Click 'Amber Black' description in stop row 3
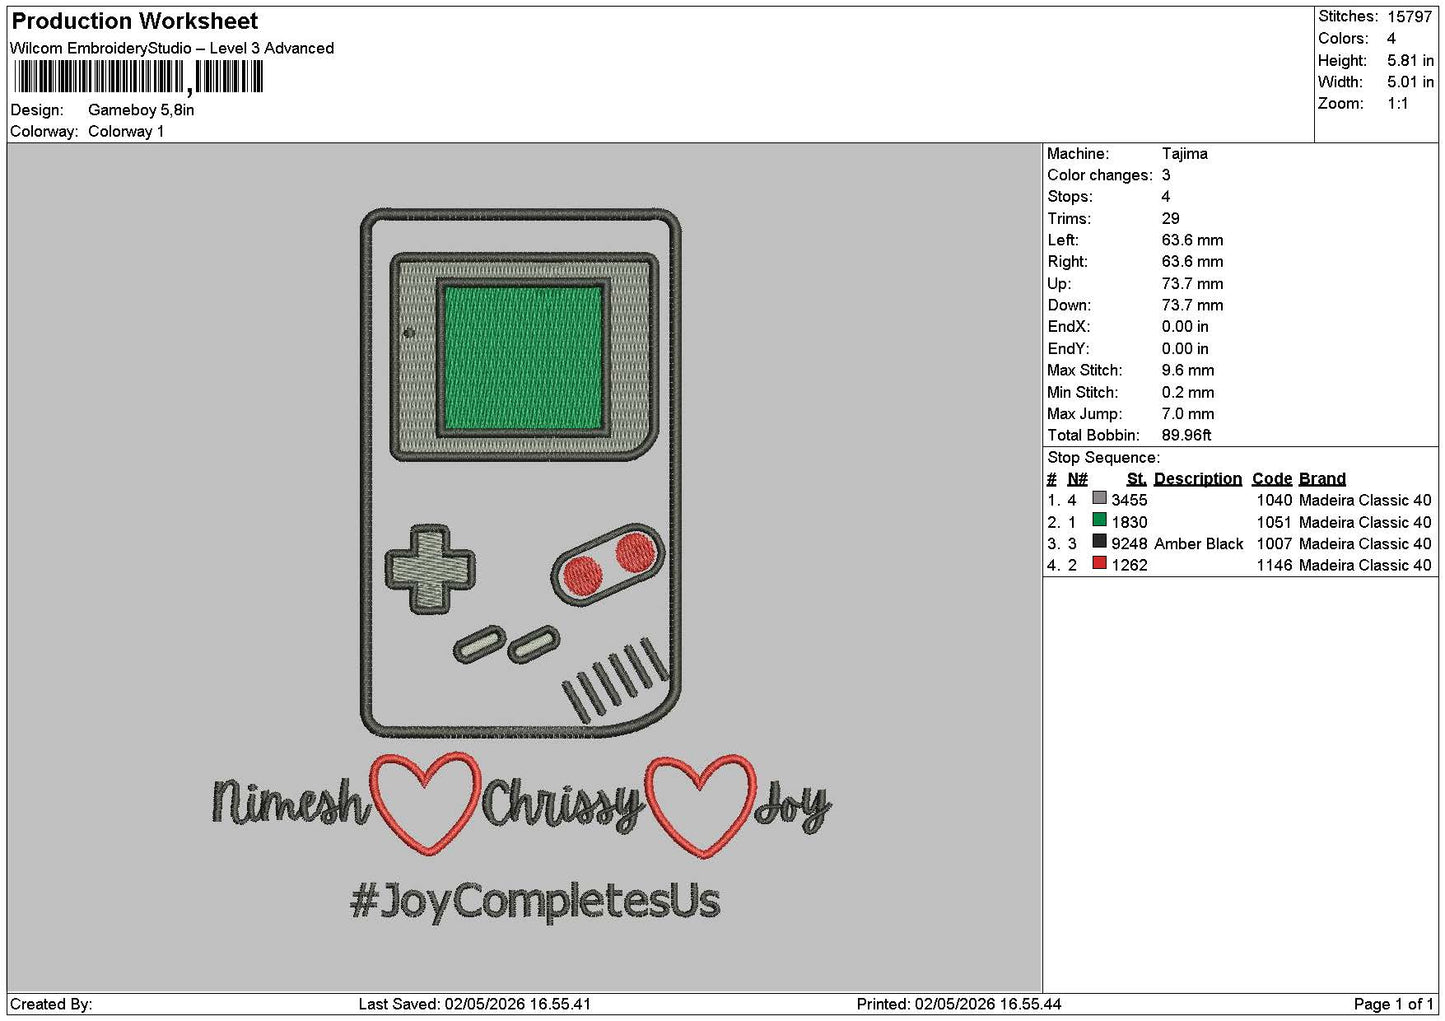1445x1021 pixels. pyautogui.click(x=1199, y=544)
